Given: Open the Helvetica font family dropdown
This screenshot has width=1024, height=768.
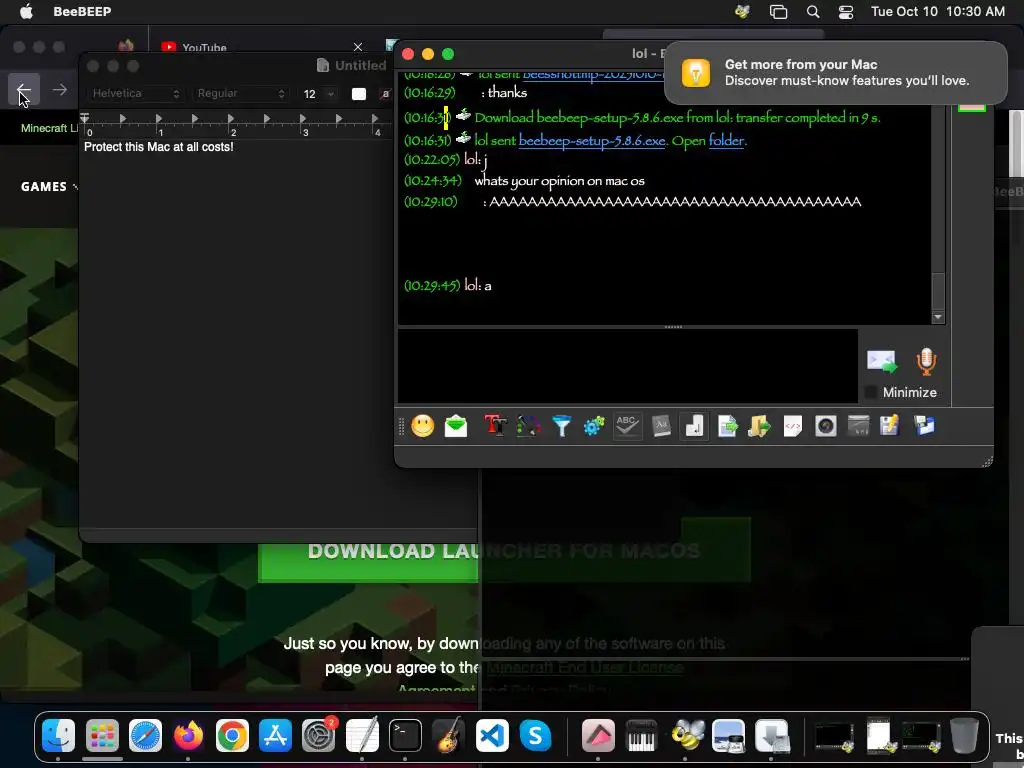Looking at the screenshot, I should (x=135, y=93).
